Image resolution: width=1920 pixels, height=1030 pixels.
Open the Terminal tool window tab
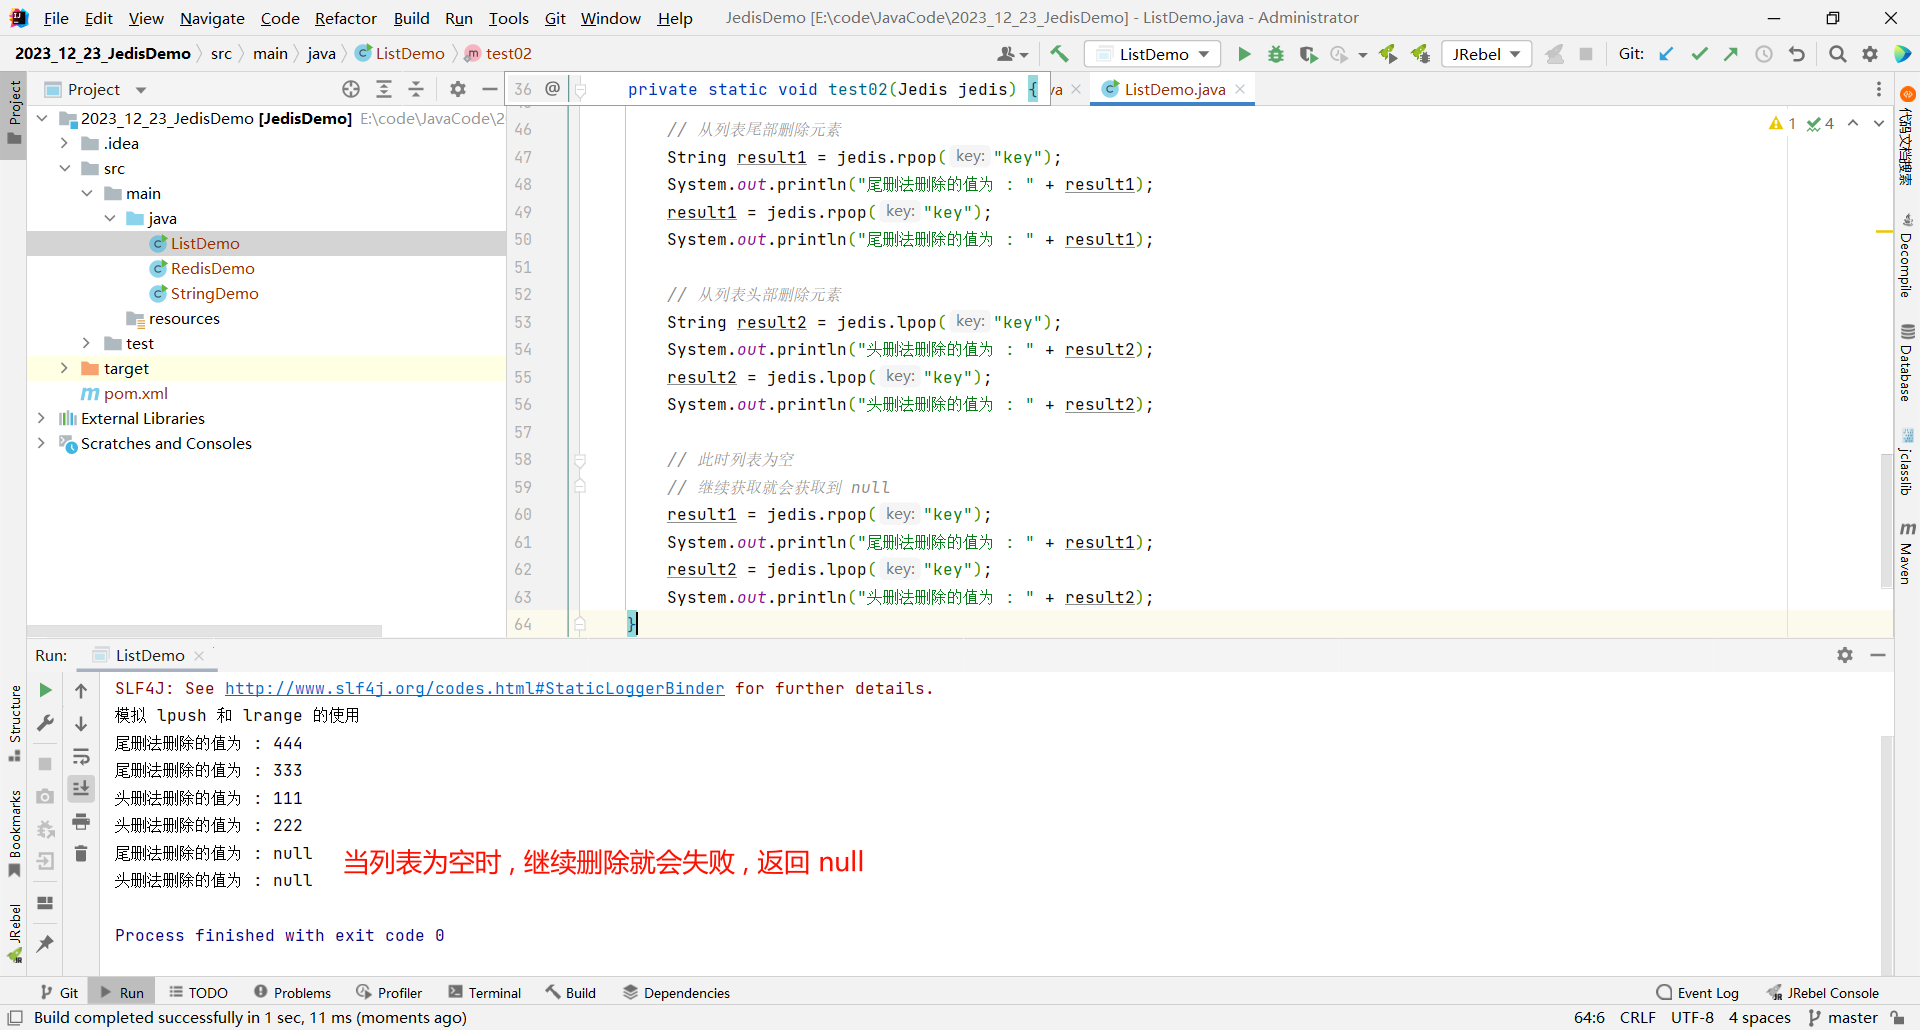(485, 992)
